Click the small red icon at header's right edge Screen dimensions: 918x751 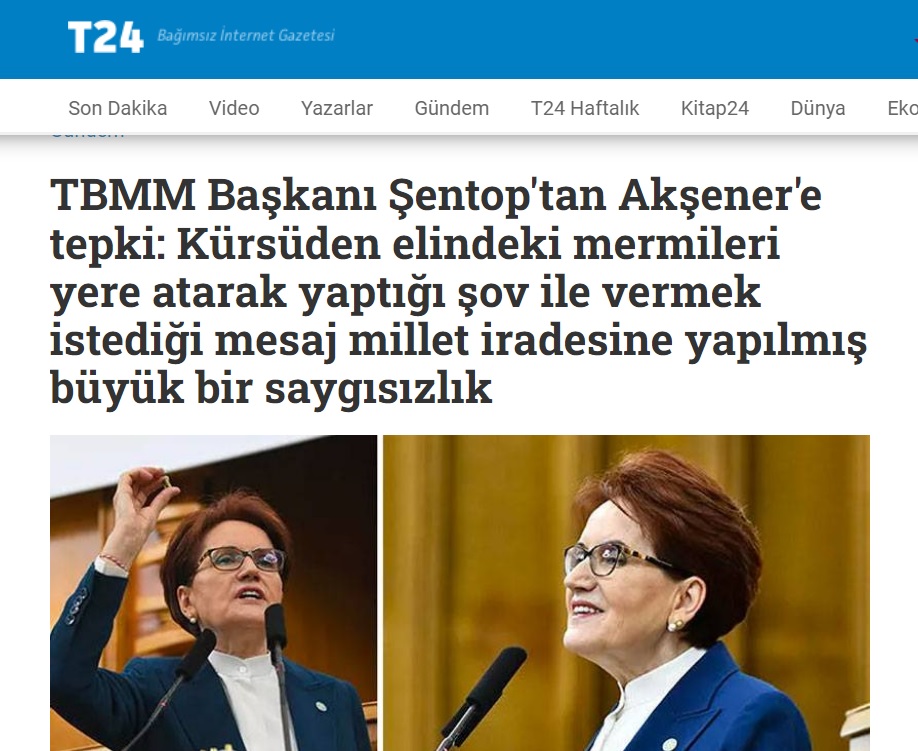click(x=915, y=40)
